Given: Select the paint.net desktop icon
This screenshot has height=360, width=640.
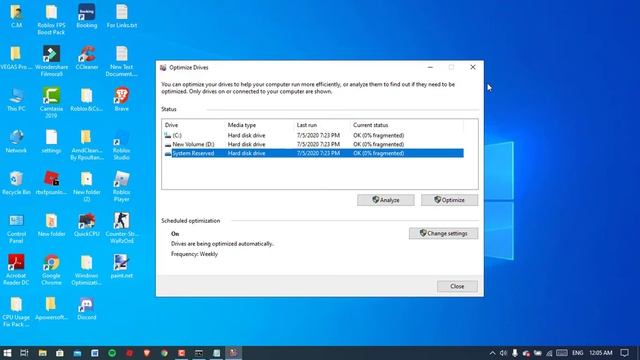Looking at the screenshot, I should click(x=122, y=267).
